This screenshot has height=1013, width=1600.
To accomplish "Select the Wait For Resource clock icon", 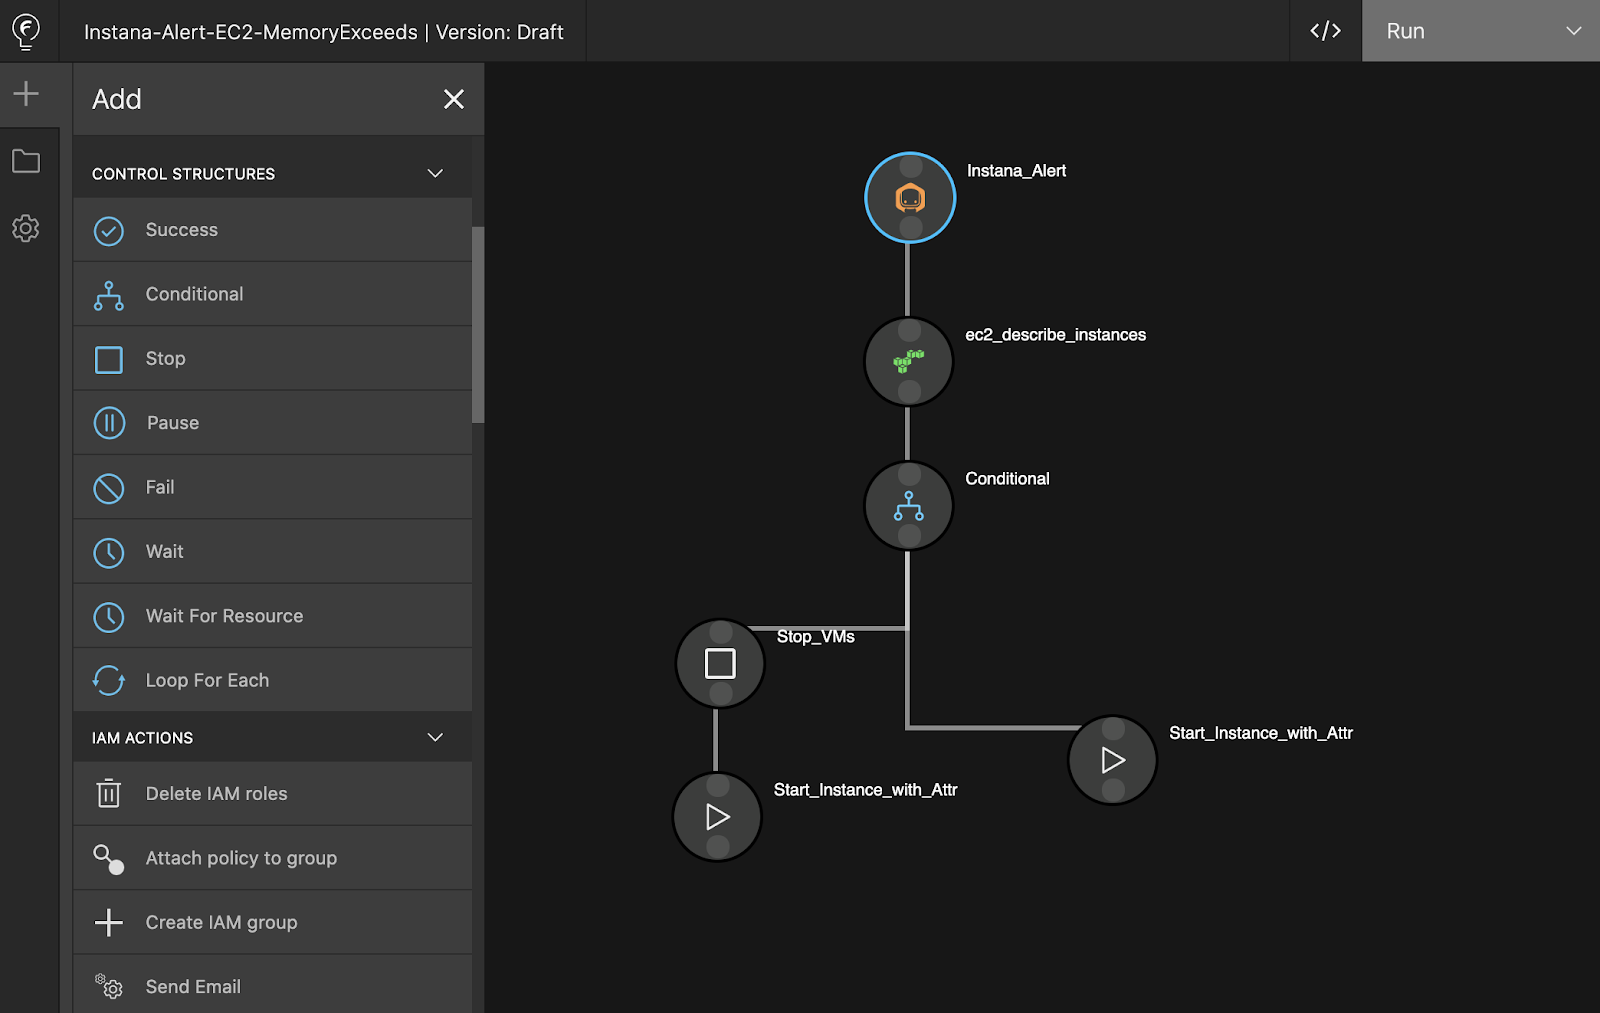I will [109, 617].
